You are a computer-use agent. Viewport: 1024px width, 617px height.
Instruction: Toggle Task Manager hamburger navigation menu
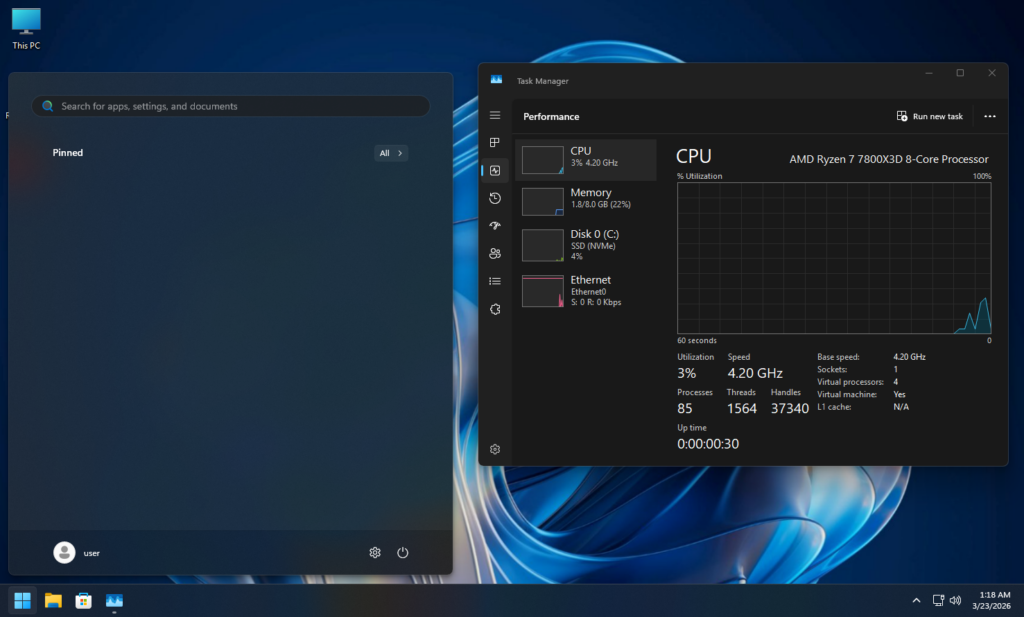click(x=495, y=116)
